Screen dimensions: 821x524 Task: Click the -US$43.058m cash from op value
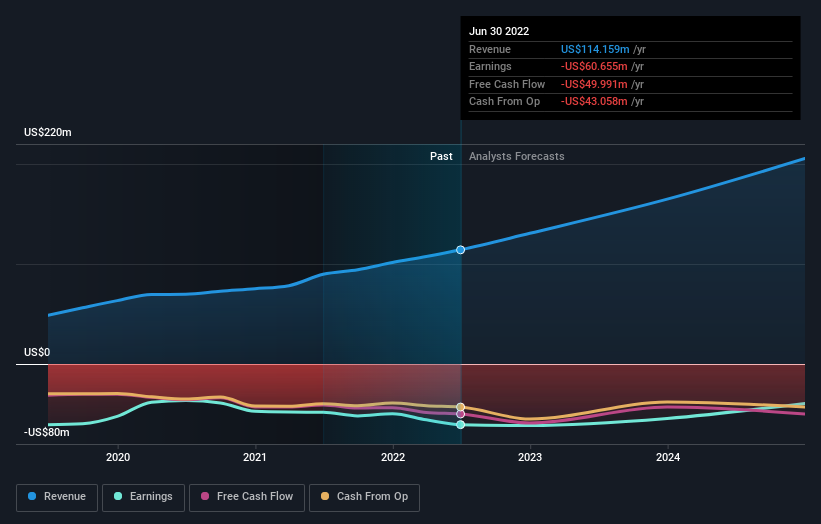(594, 102)
